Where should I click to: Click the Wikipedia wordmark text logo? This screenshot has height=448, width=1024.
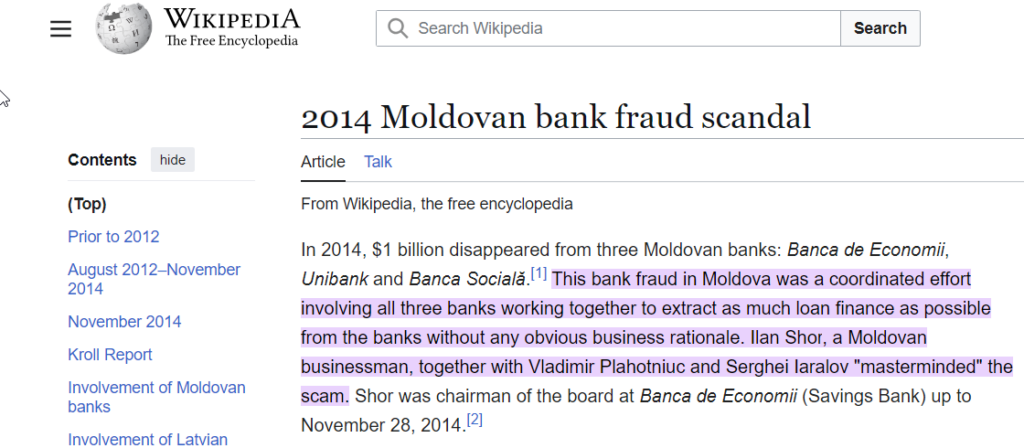point(232,28)
